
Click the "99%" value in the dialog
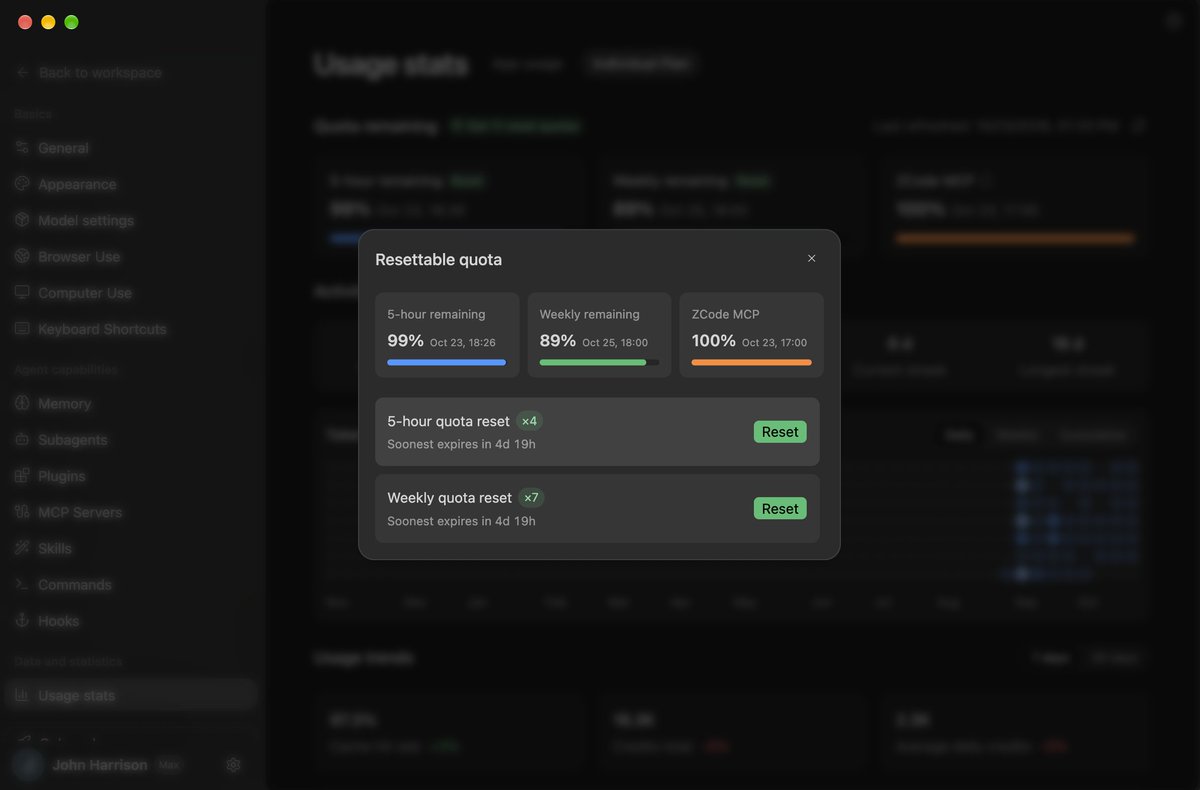(x=406, y=341)
